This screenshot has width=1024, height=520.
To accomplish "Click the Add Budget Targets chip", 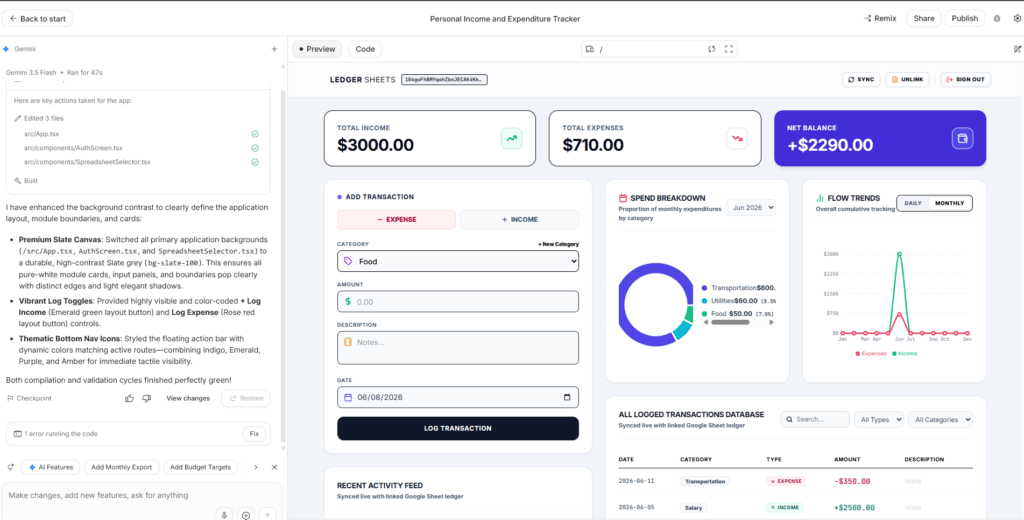I will click(x=200, y=467).
